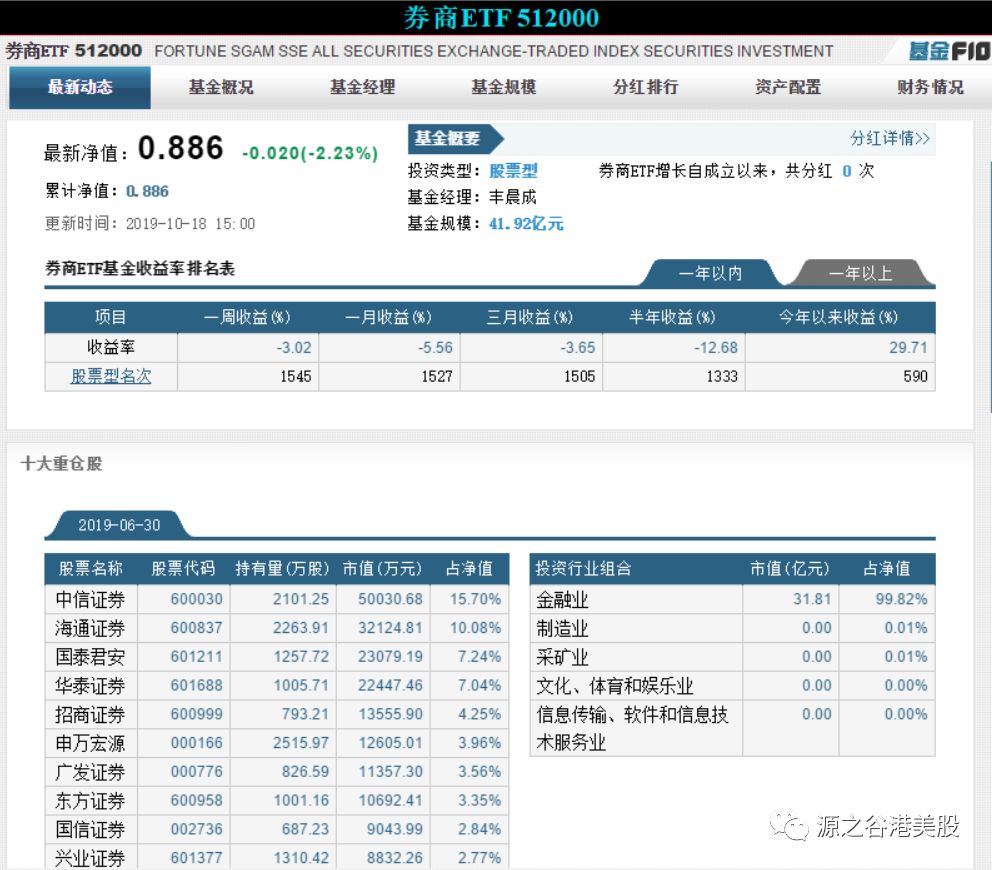Switch to the 基金概况 tab
The image size is (992, 870).
tap(221, 87)
